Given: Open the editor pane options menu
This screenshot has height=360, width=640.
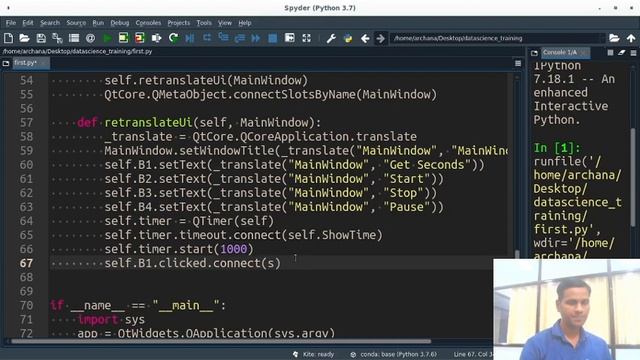Looking at the screenshot, I should click(x=518, y=63).
